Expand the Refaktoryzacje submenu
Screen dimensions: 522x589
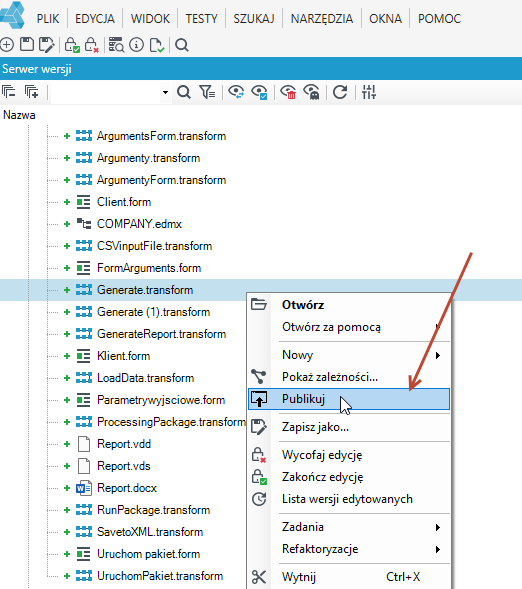(x=349, y=549)
